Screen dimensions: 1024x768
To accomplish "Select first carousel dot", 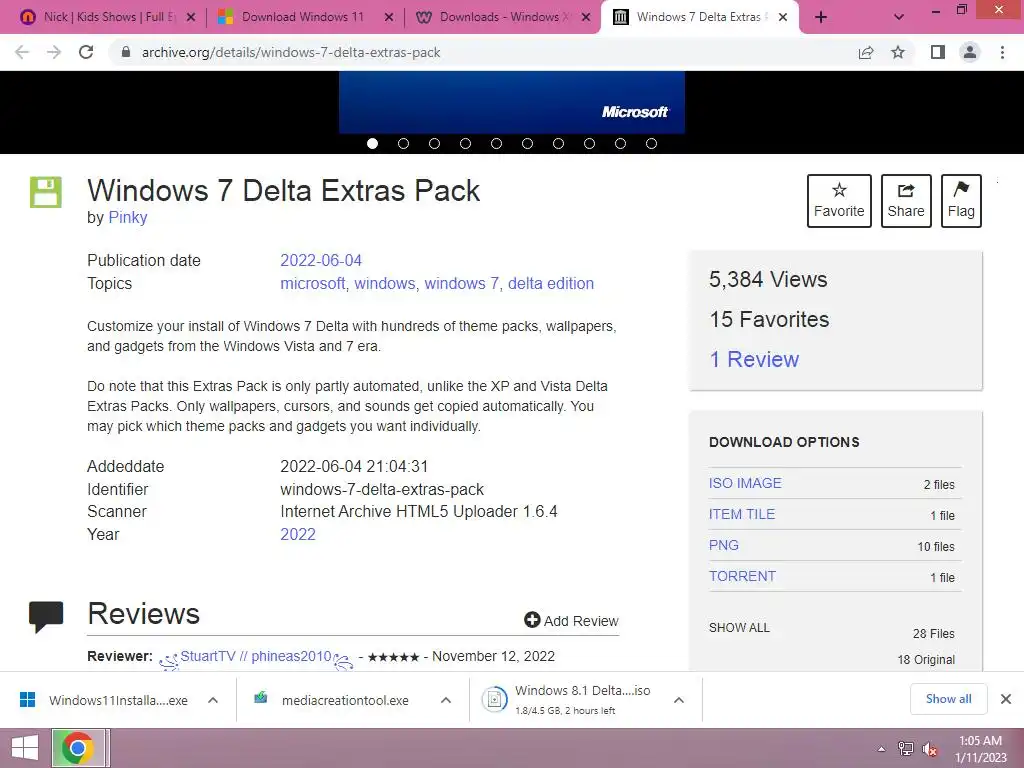I will [x=372, y=143].
